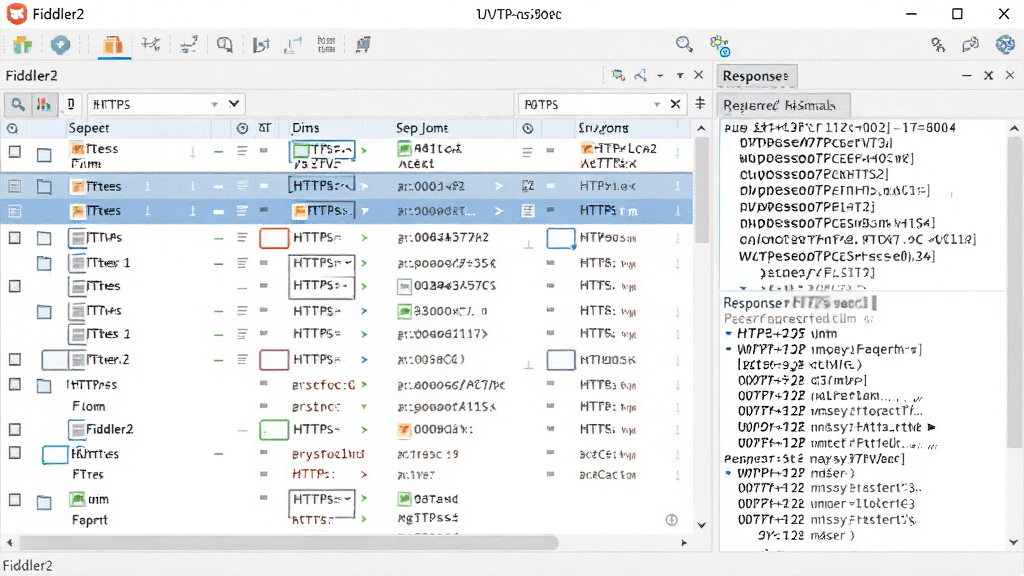Image resolution: width=1024 pixels, height=576 pixels.
Task: Switch to the Response tab
Action: (756, 76)
